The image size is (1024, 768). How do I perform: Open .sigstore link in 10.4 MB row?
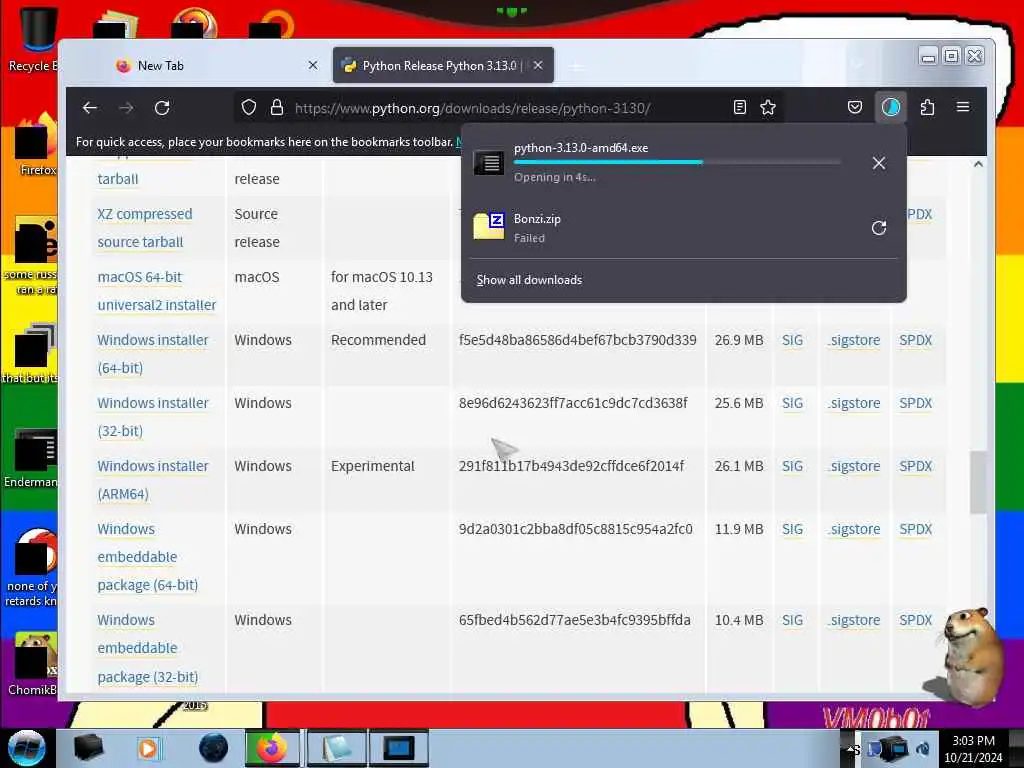[854, 620]
